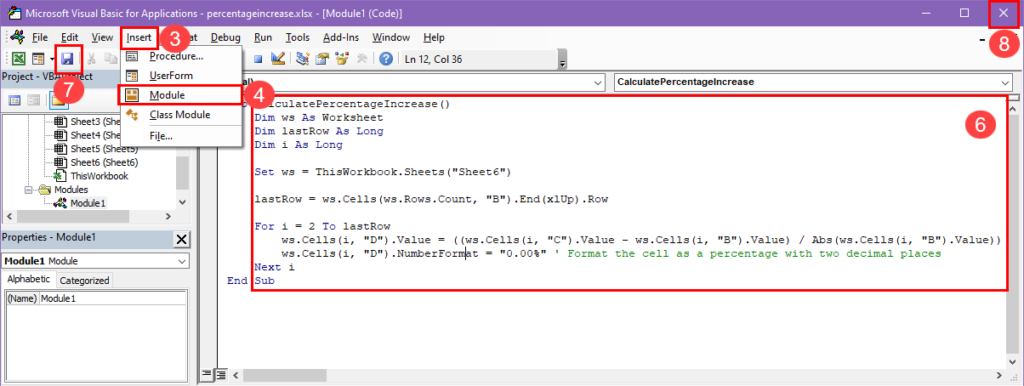
Task: Close the Properties - Module1 pane
Action: point(182,240)
